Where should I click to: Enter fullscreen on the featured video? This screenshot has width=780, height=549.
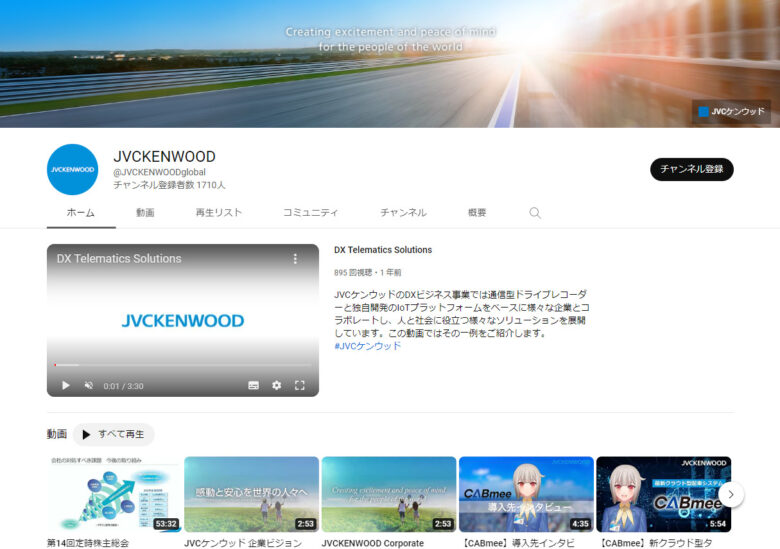[x=299, y=385]
